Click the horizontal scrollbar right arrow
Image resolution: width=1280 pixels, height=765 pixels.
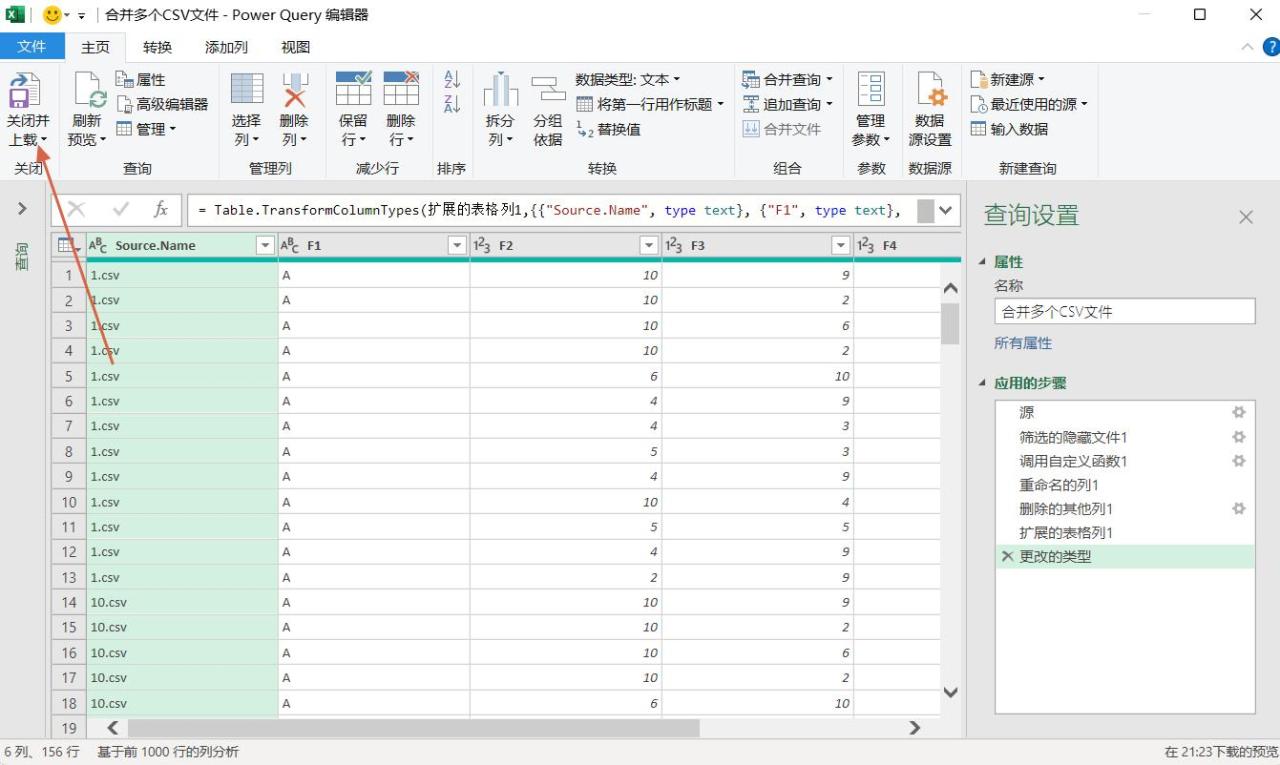914,728
